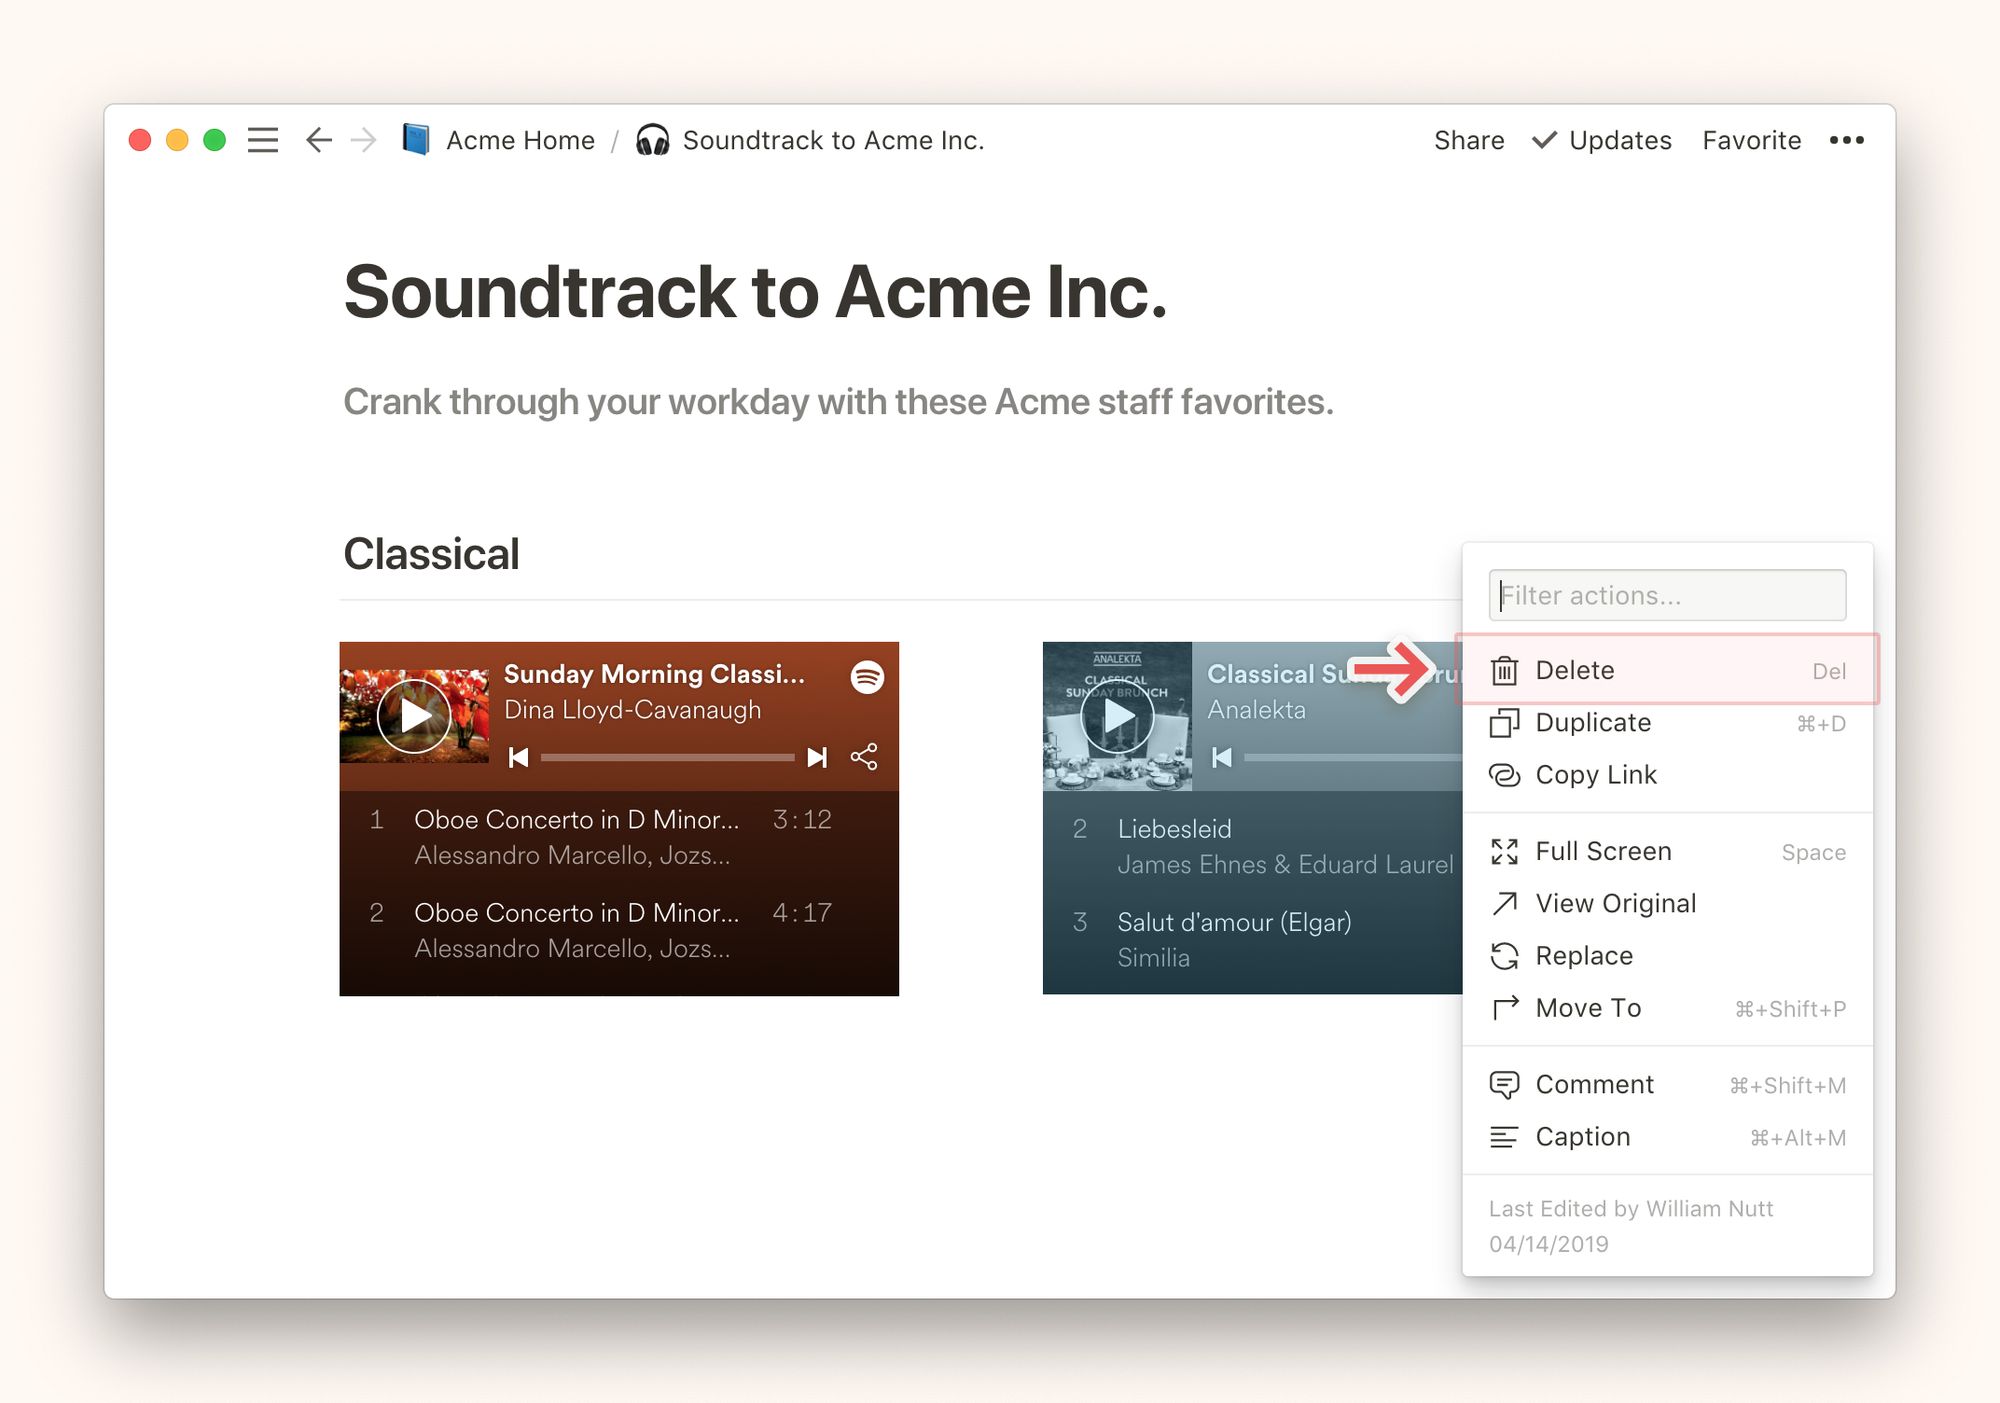Open the three-dots page menu
This screenshot has width=2000, height=1403.
(1846, 140)
